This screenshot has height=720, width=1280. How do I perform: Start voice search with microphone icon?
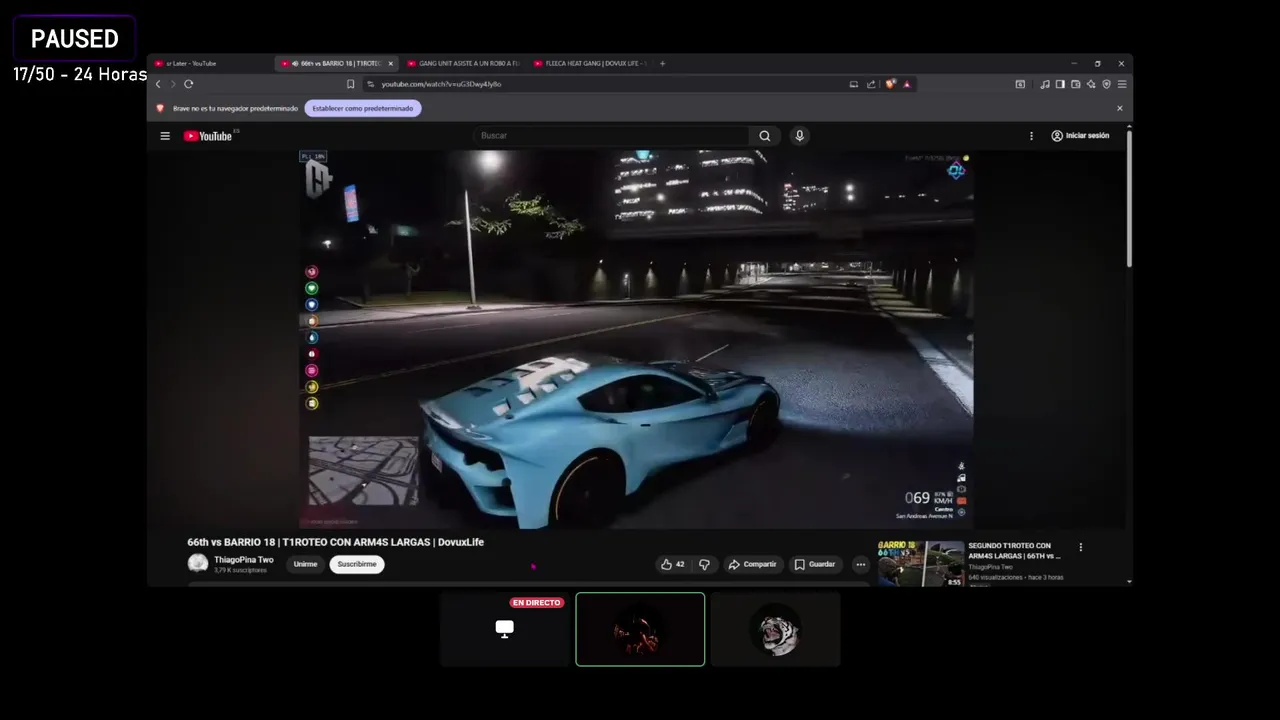point(799,136)
